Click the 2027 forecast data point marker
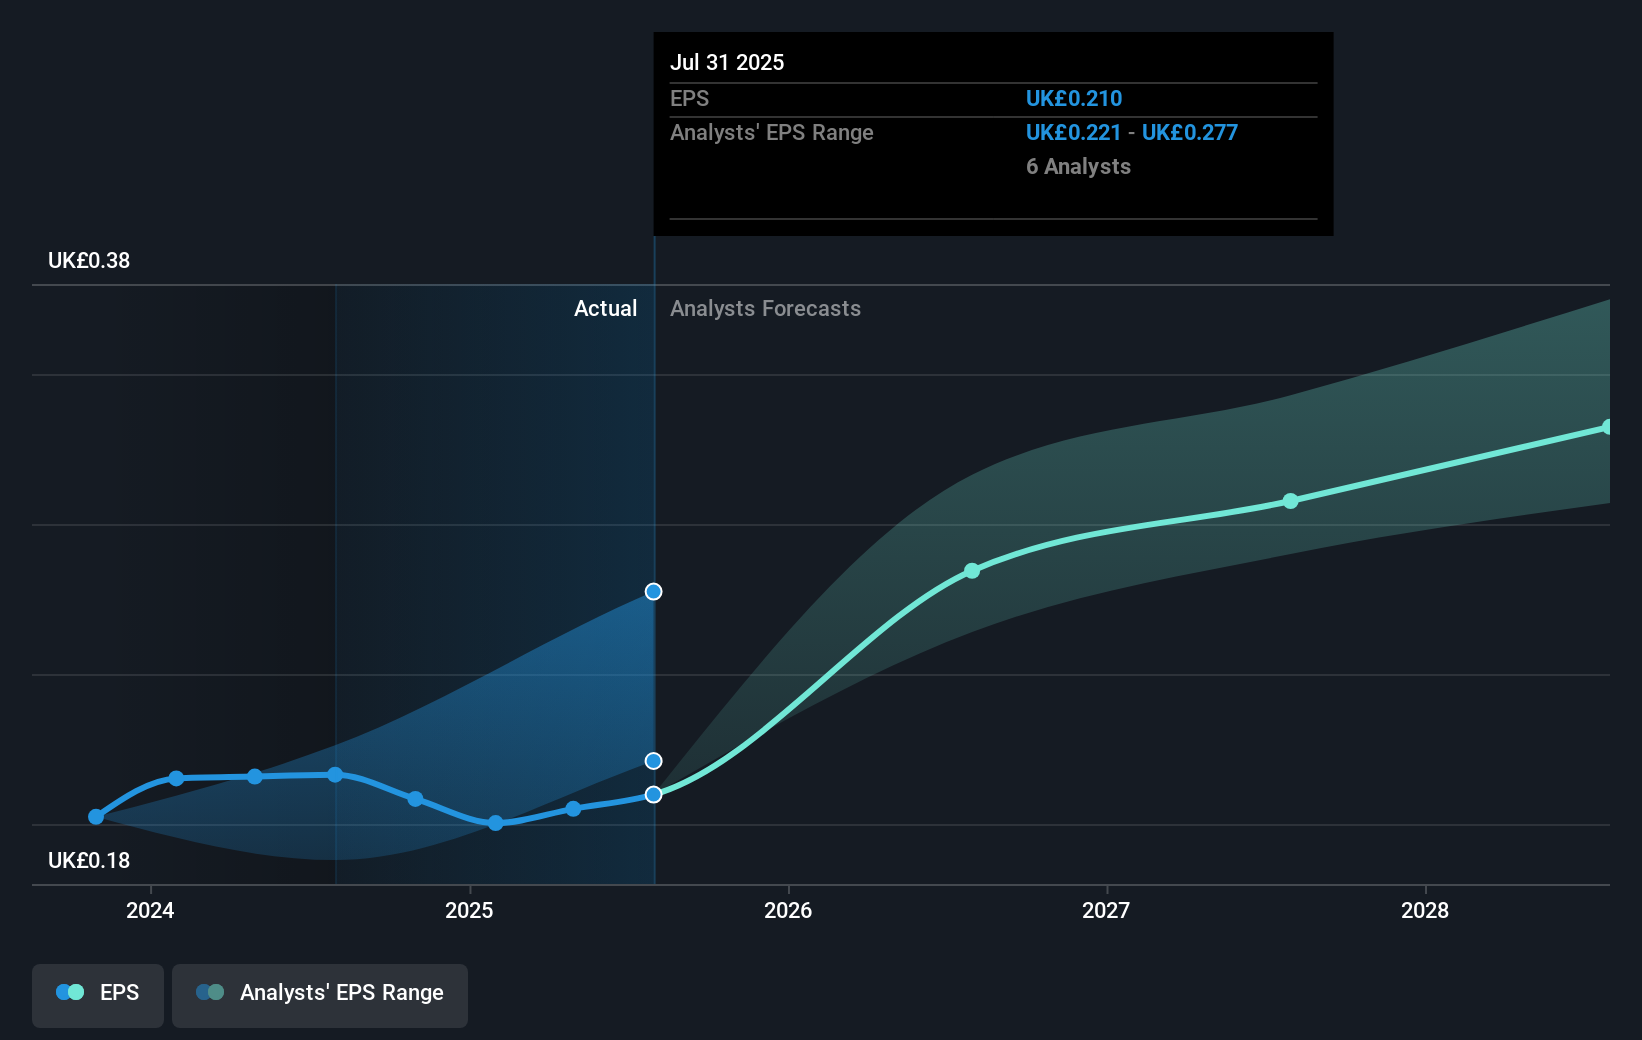1642x1040 pixels. point(1289,502)
